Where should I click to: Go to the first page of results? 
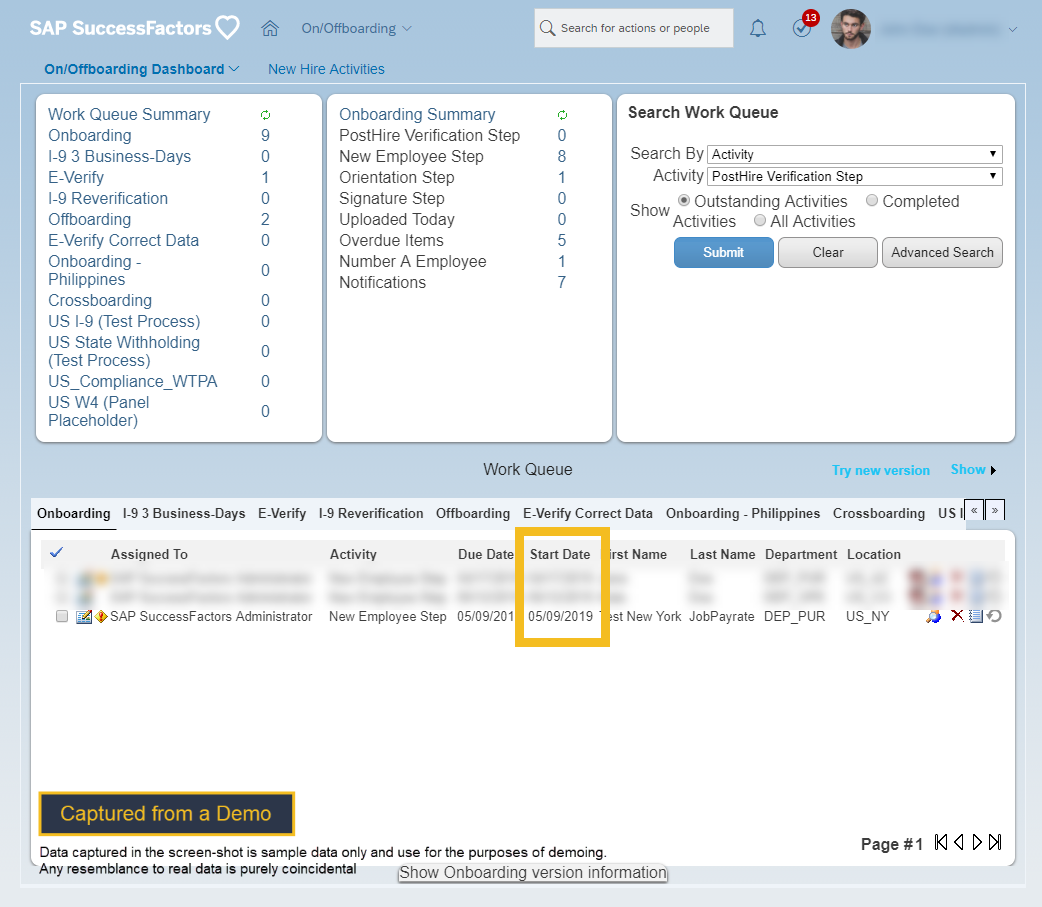pos(940,843)
